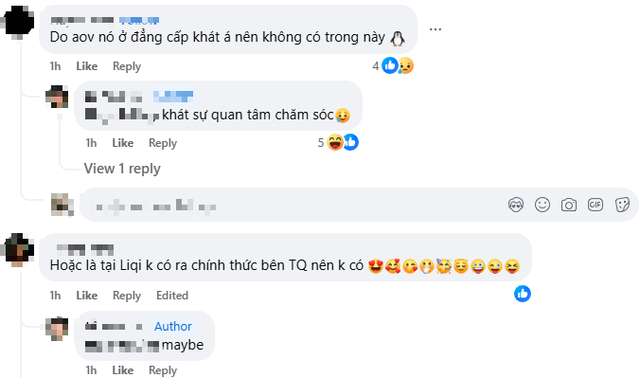Viewport: 640px width, 378px height.
Task: Click the like reaction on 'Hoặc là tại Liqi' comment
Action: (522, 294)
